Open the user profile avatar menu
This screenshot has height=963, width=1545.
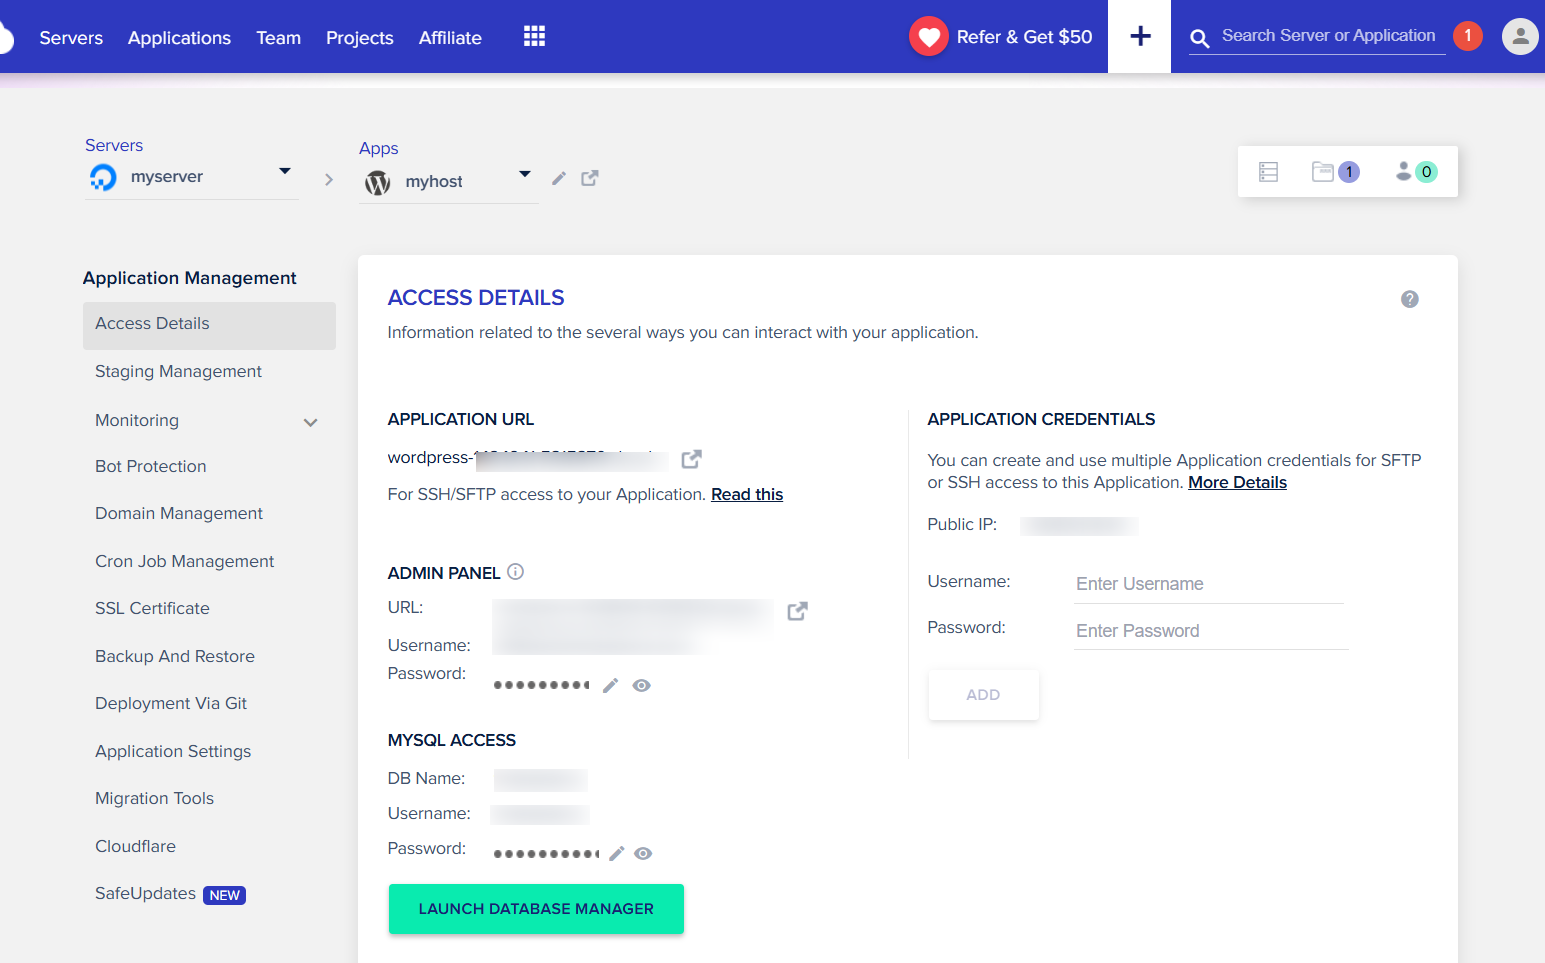(x=1520, y=37)
